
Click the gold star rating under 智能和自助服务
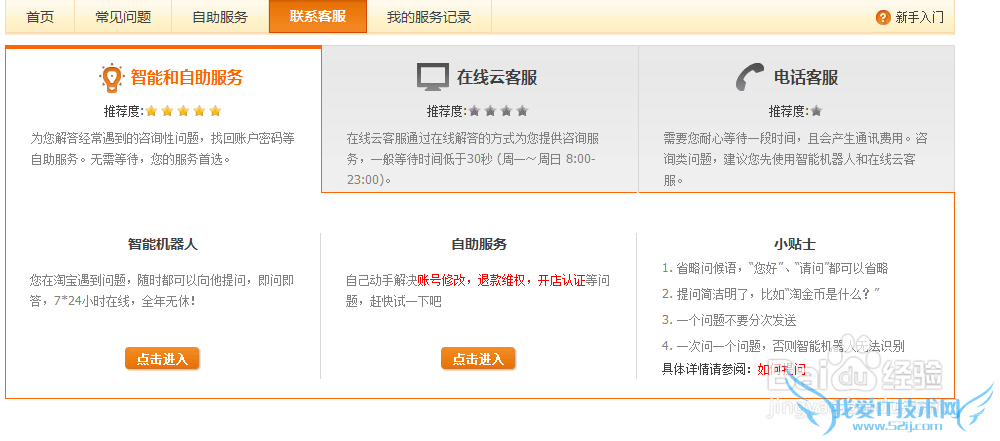click(183, 111)
